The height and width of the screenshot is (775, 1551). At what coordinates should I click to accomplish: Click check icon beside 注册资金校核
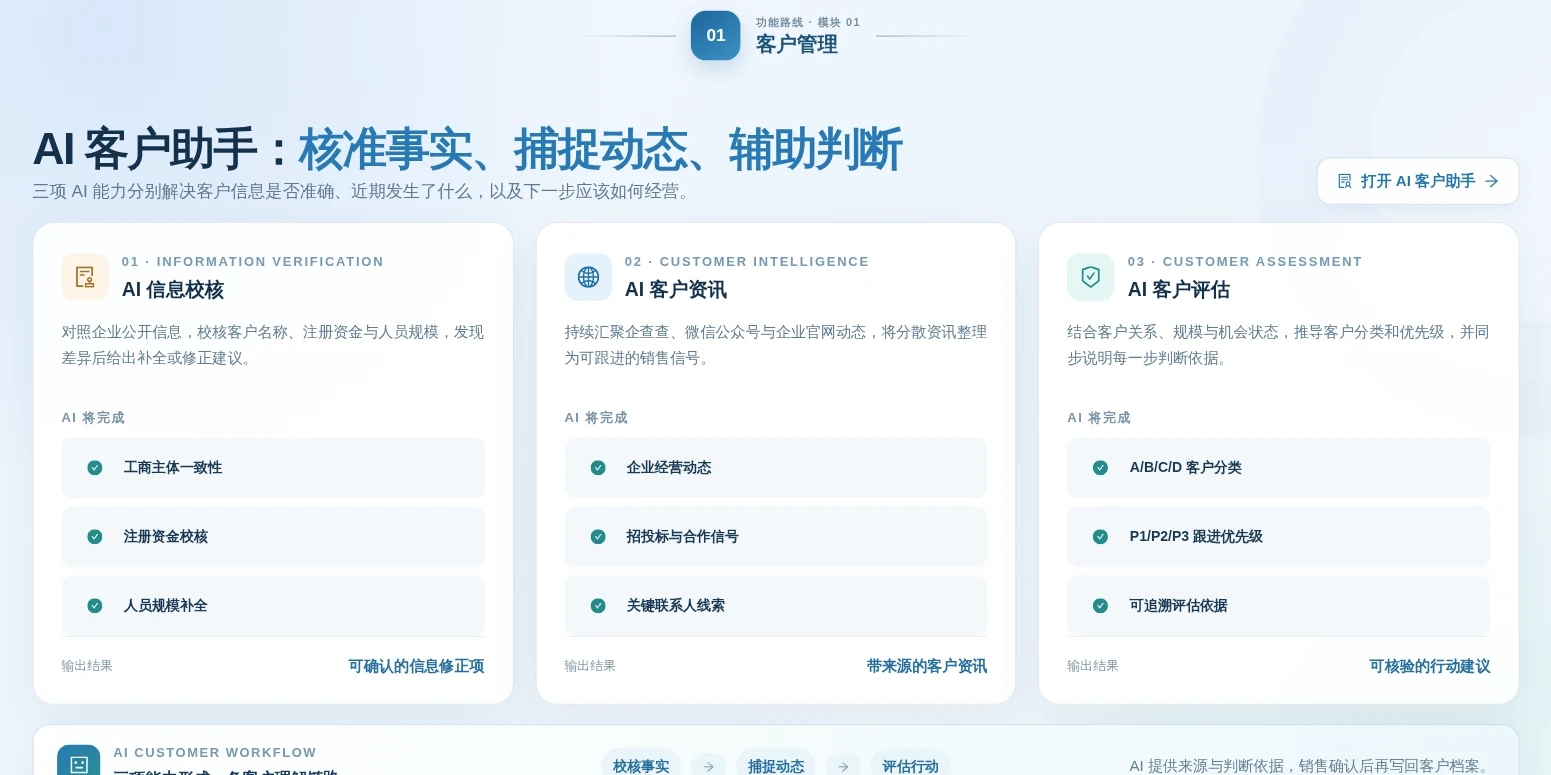coord(95,537)
